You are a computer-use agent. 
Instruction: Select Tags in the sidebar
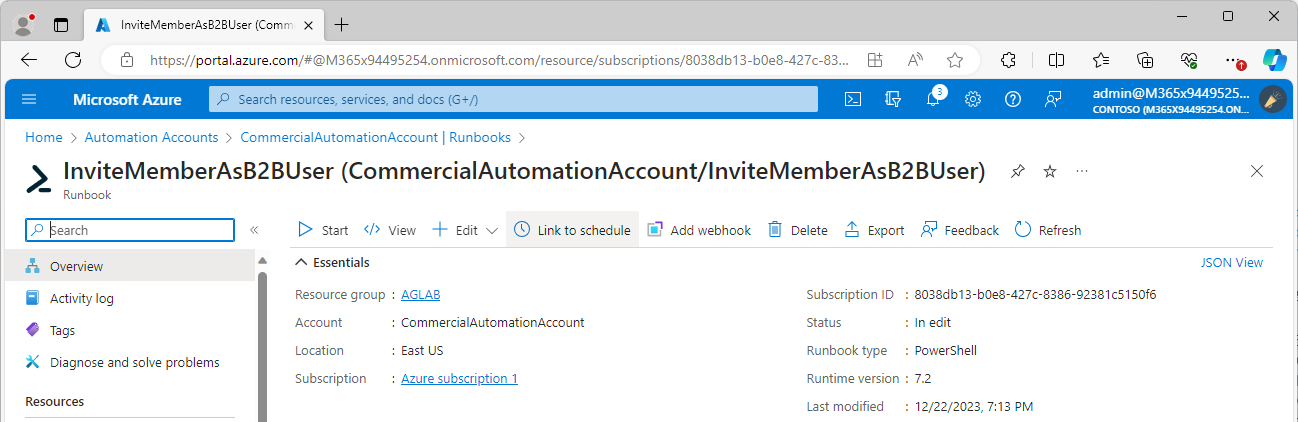(62, 330)
